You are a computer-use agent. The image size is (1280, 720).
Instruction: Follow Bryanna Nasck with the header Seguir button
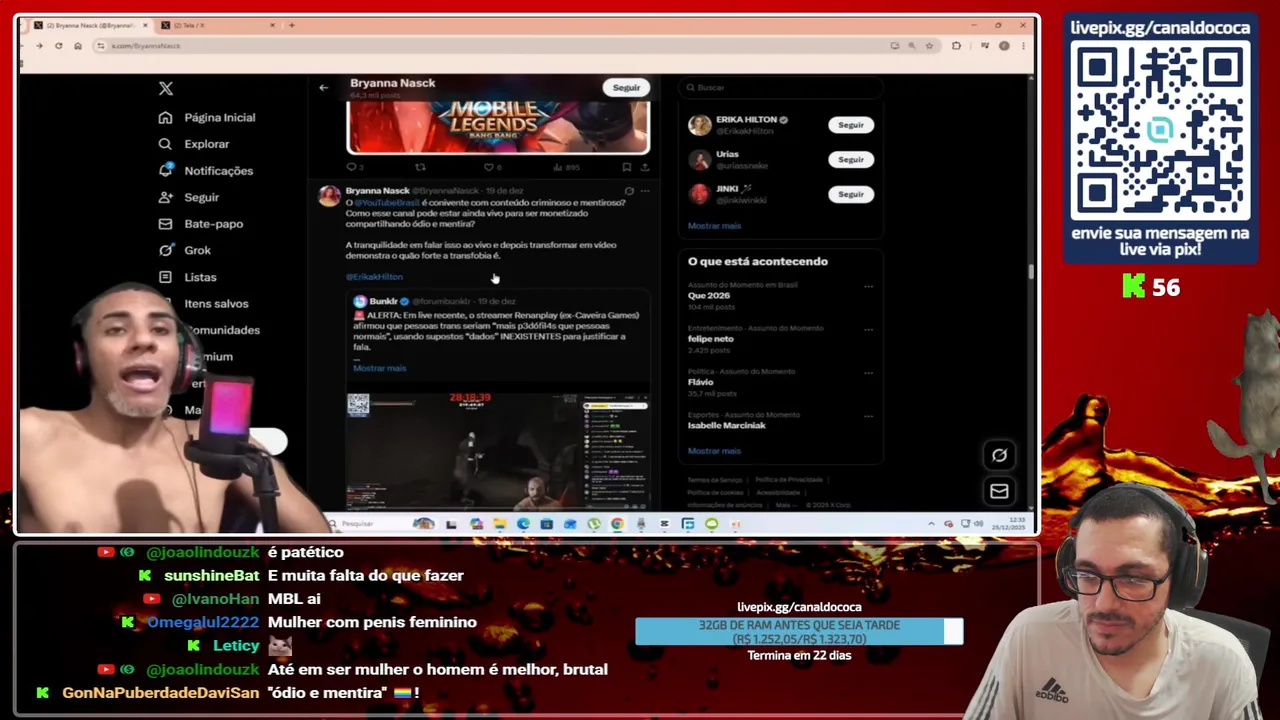[627, 88]
